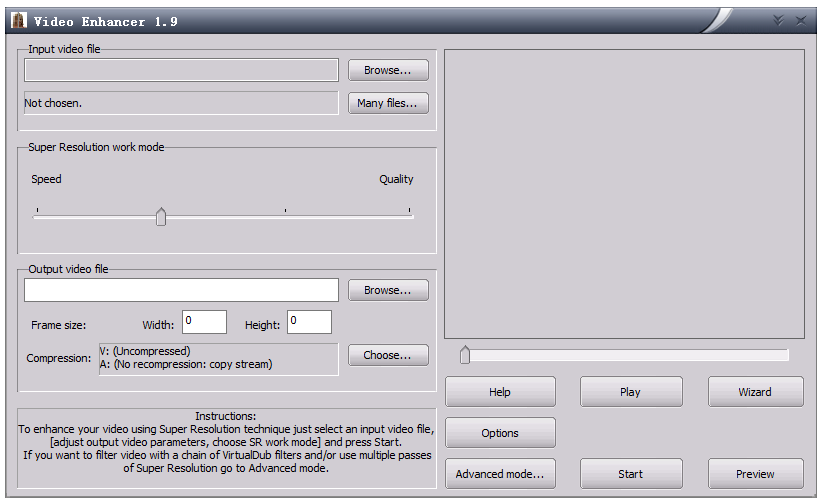Click the 'Compression:' label
The height and width of the screenshot is (504, 824).
pyautogui.click(x=59, y=358)
